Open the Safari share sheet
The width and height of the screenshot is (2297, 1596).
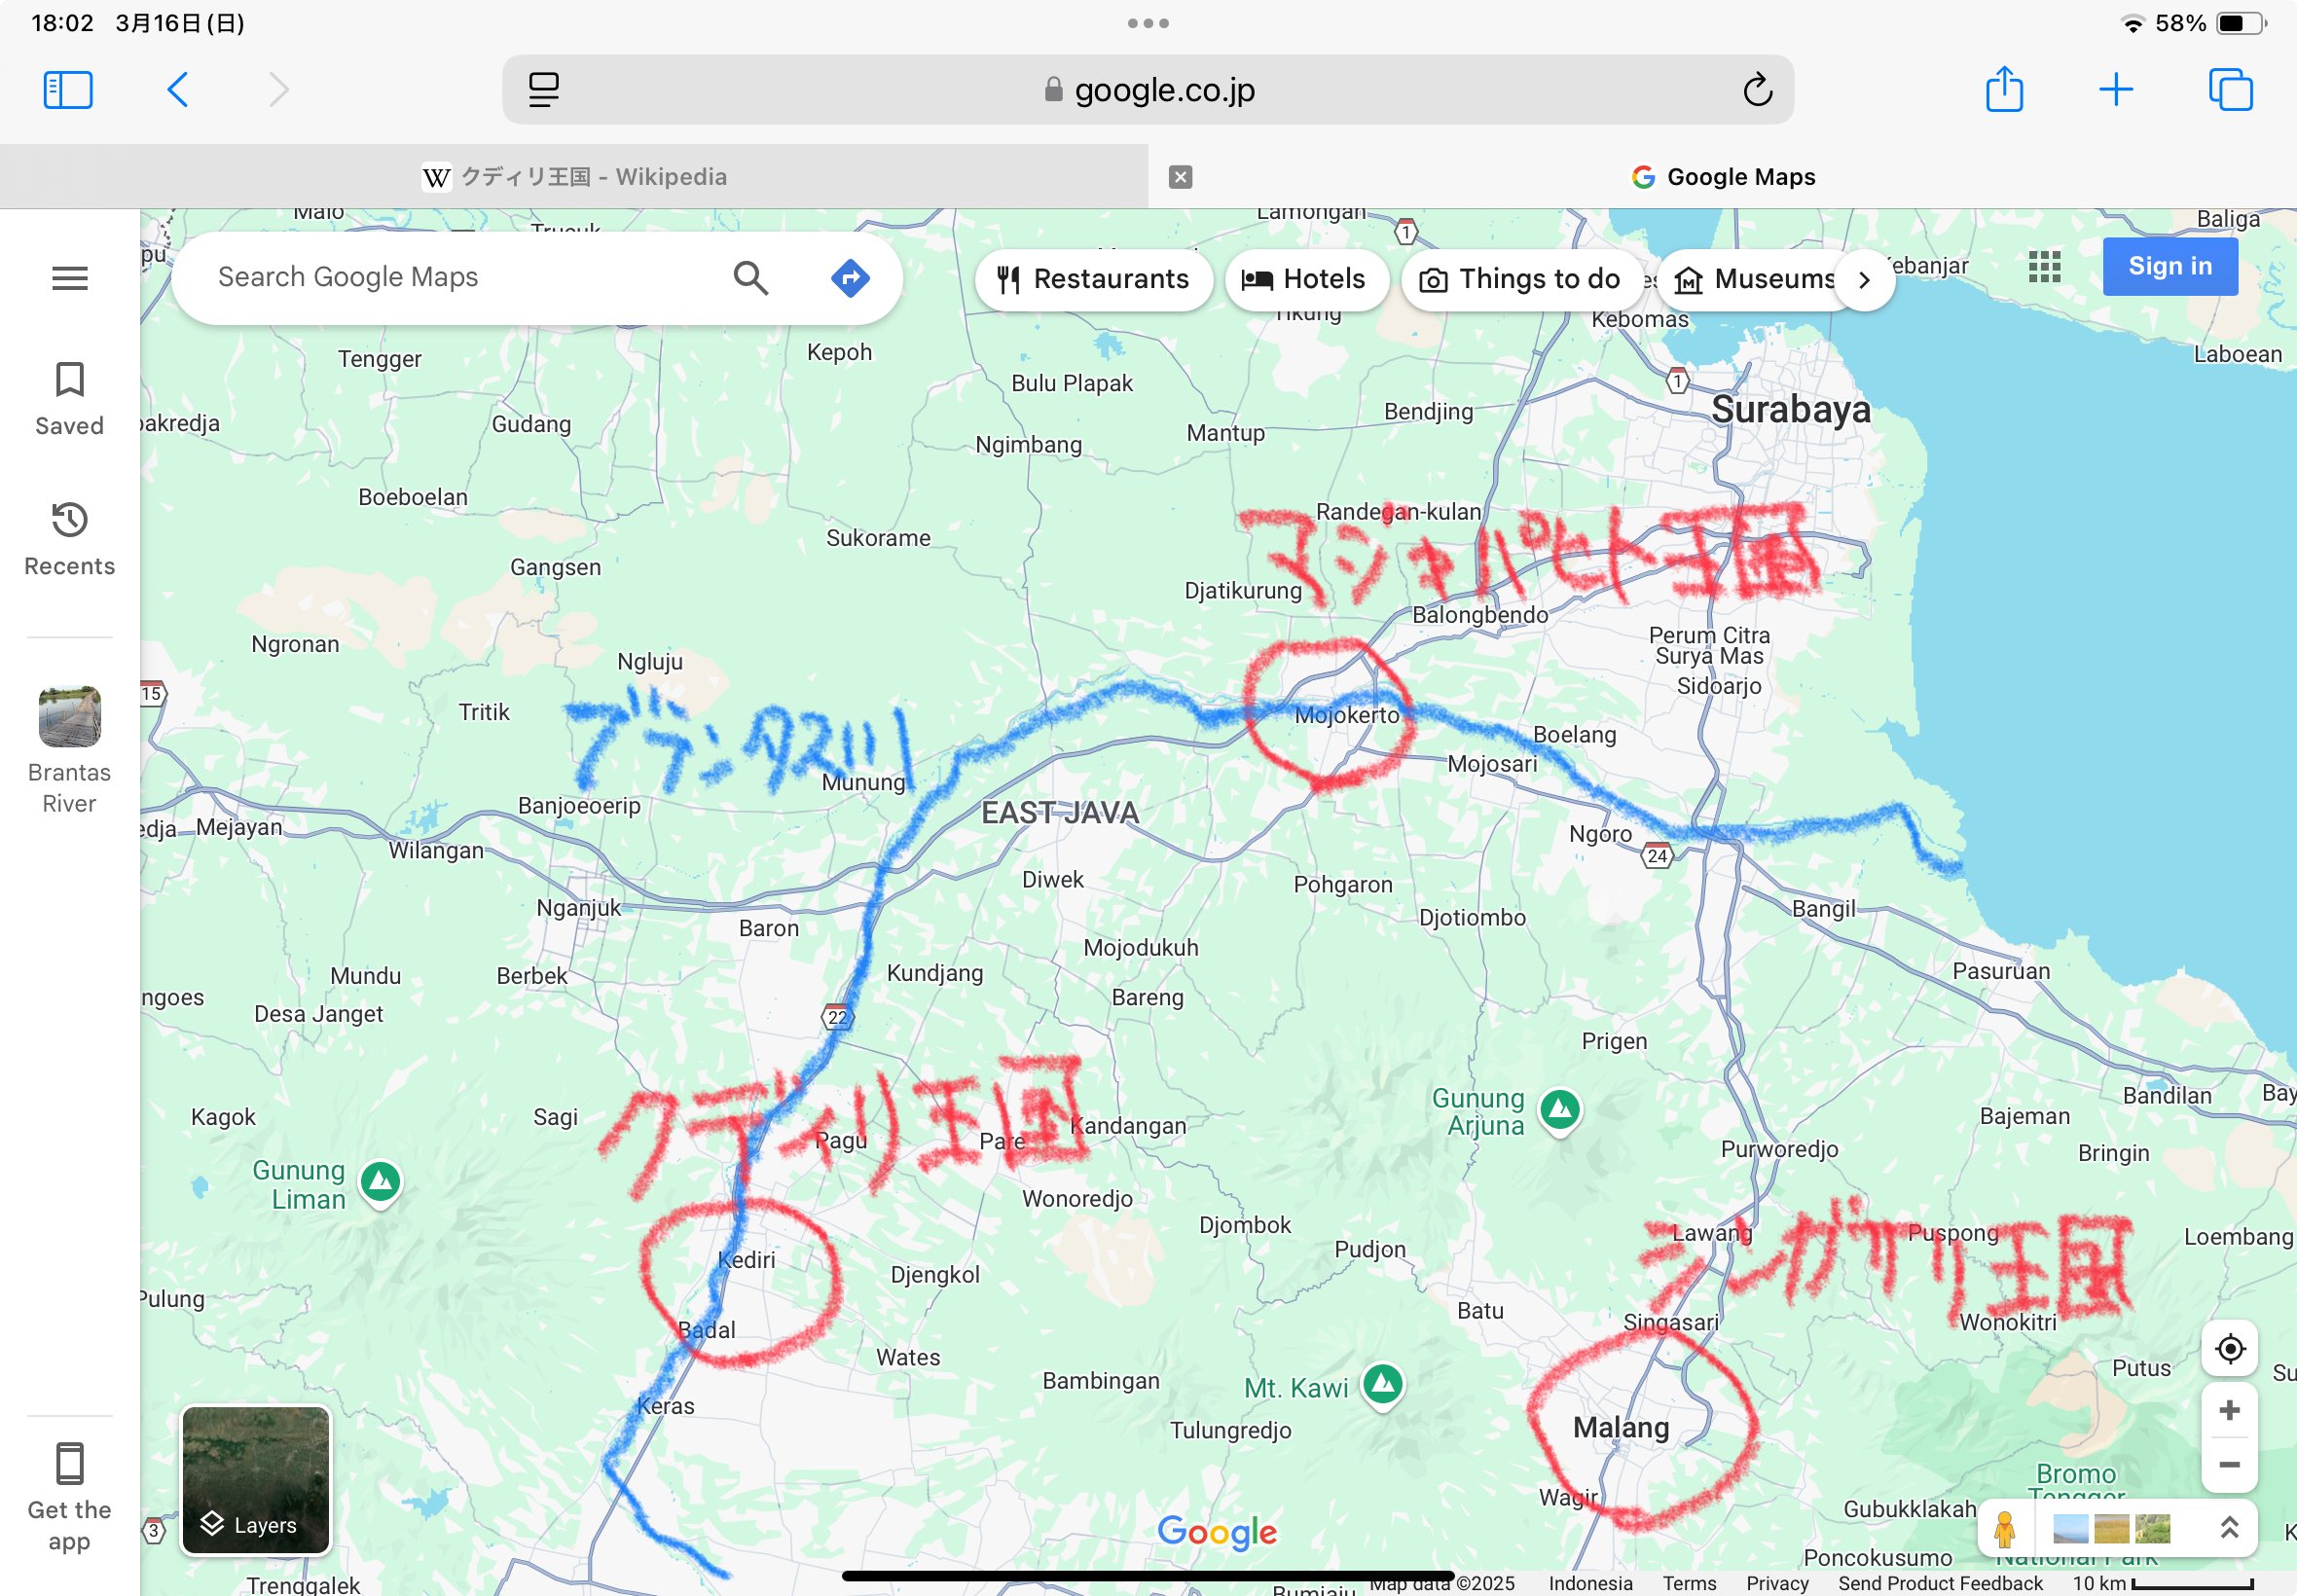pyautogui.click(x=2004, y=88)
